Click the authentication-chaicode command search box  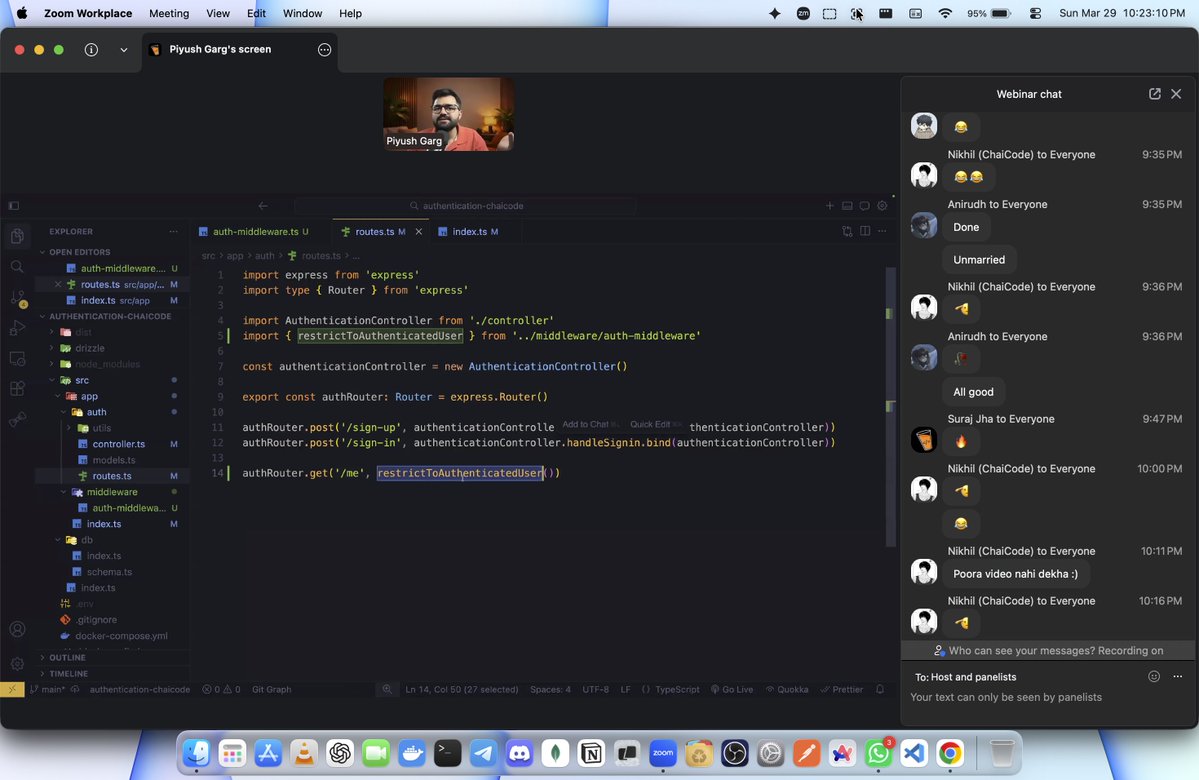tap(466, 206)
